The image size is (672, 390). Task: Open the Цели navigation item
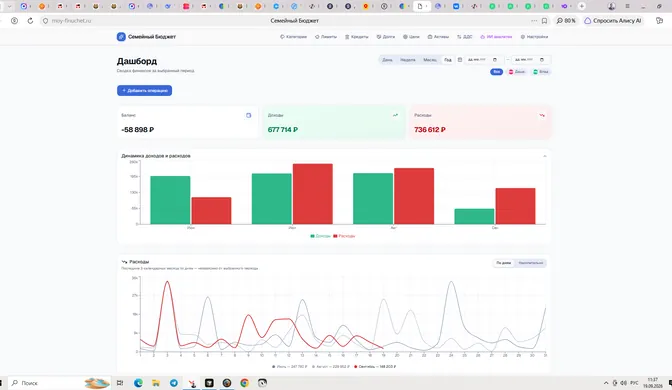[x=411, y=37]
